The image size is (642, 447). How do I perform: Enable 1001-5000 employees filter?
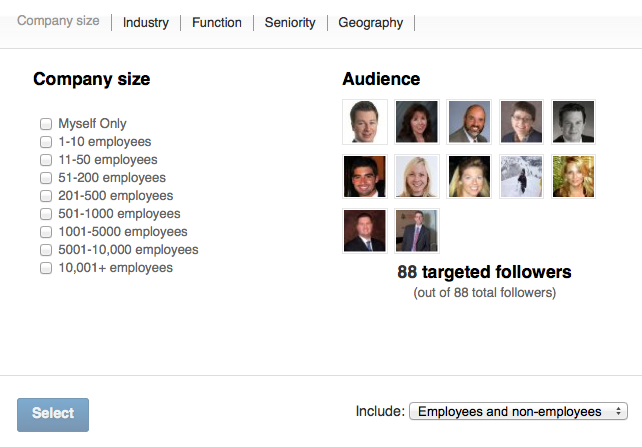point(46,232)
